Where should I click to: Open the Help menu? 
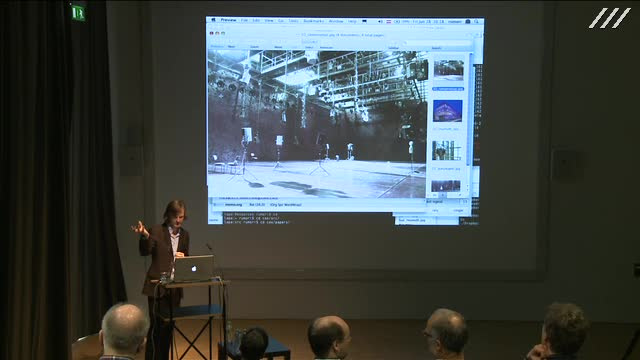pos(352,20)
